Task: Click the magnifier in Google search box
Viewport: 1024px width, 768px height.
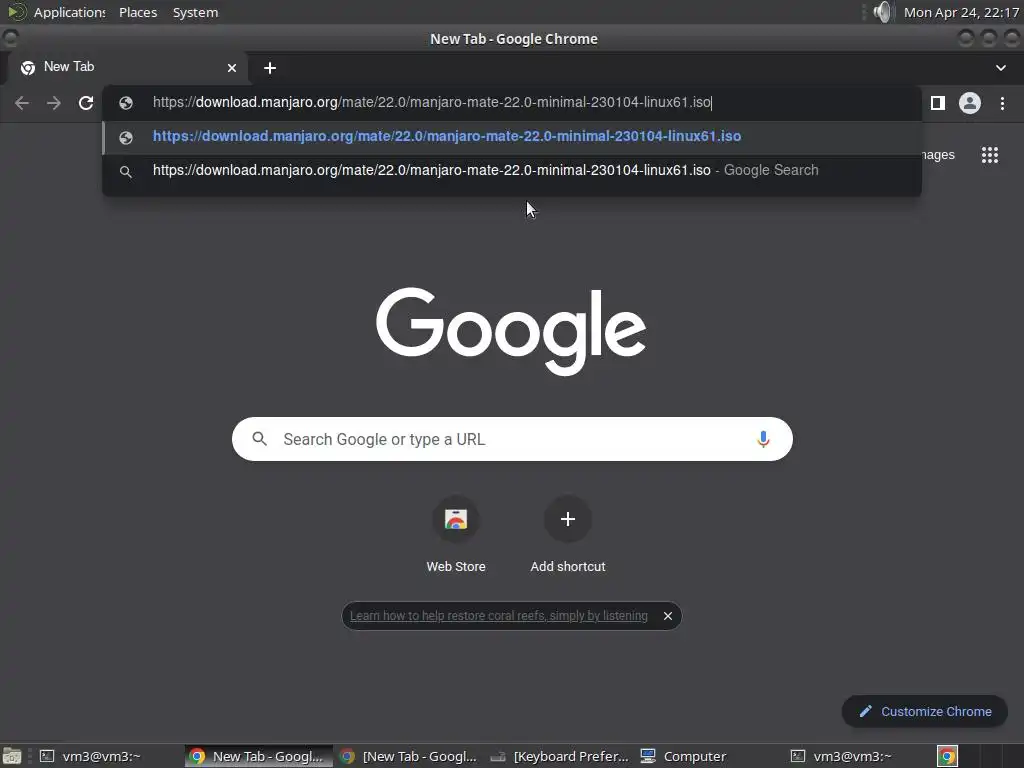Action: point(259,439)
